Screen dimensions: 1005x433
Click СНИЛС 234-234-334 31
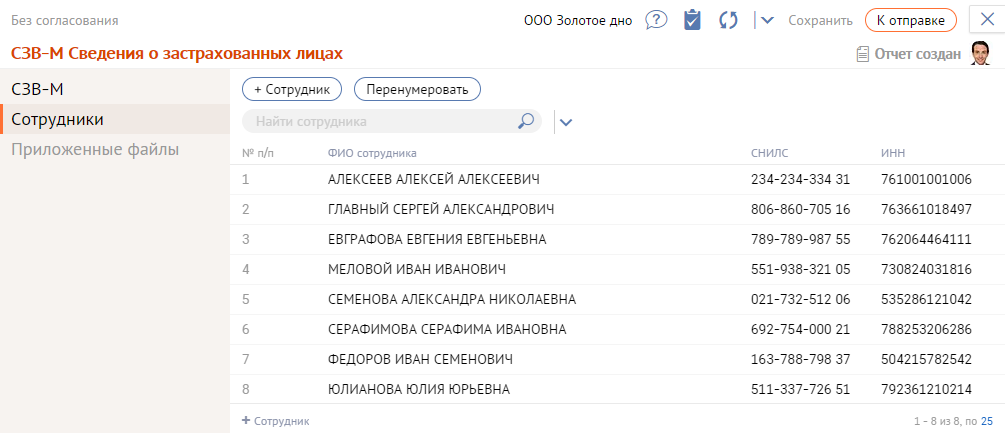point(801,179)
